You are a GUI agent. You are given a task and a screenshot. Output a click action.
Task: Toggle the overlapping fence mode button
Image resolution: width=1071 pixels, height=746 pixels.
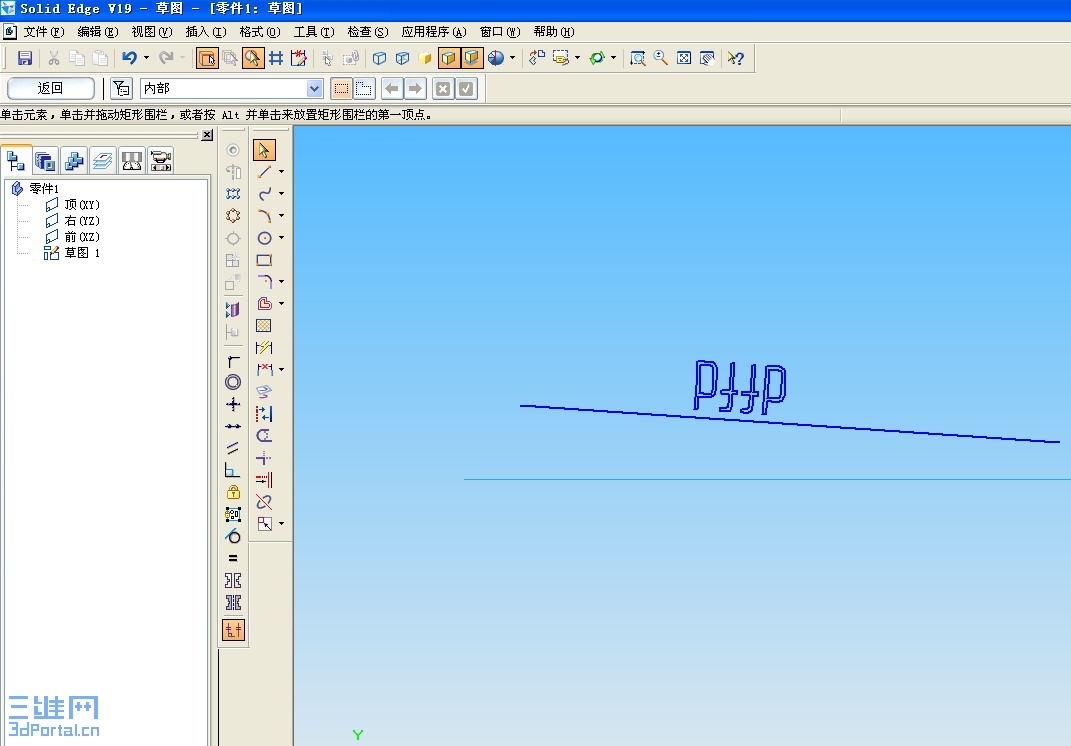[x=364, y=88]
